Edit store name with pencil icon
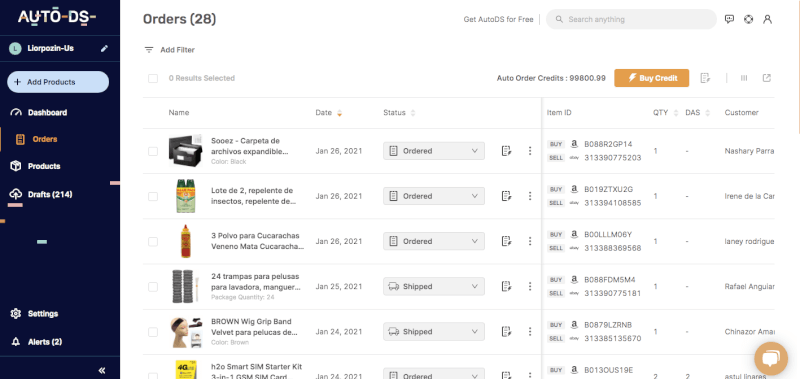This screenshot has height=379, width=800. (x=105, y=48)
